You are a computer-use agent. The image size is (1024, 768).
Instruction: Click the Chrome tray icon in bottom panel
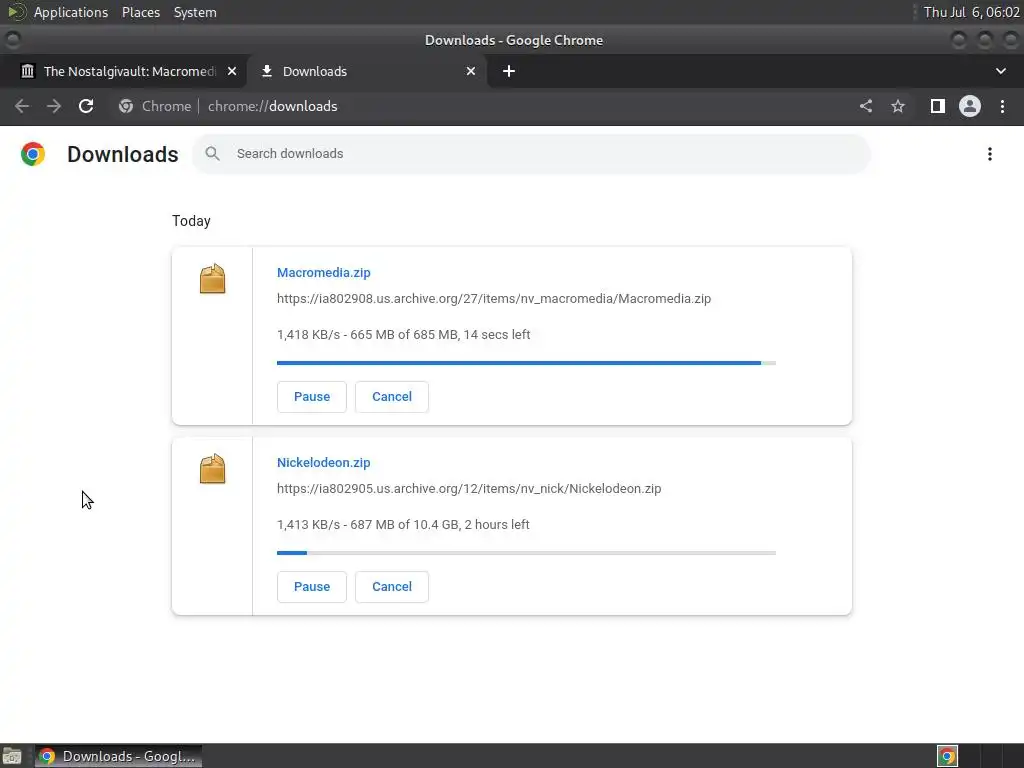click(x=947, y=756)
